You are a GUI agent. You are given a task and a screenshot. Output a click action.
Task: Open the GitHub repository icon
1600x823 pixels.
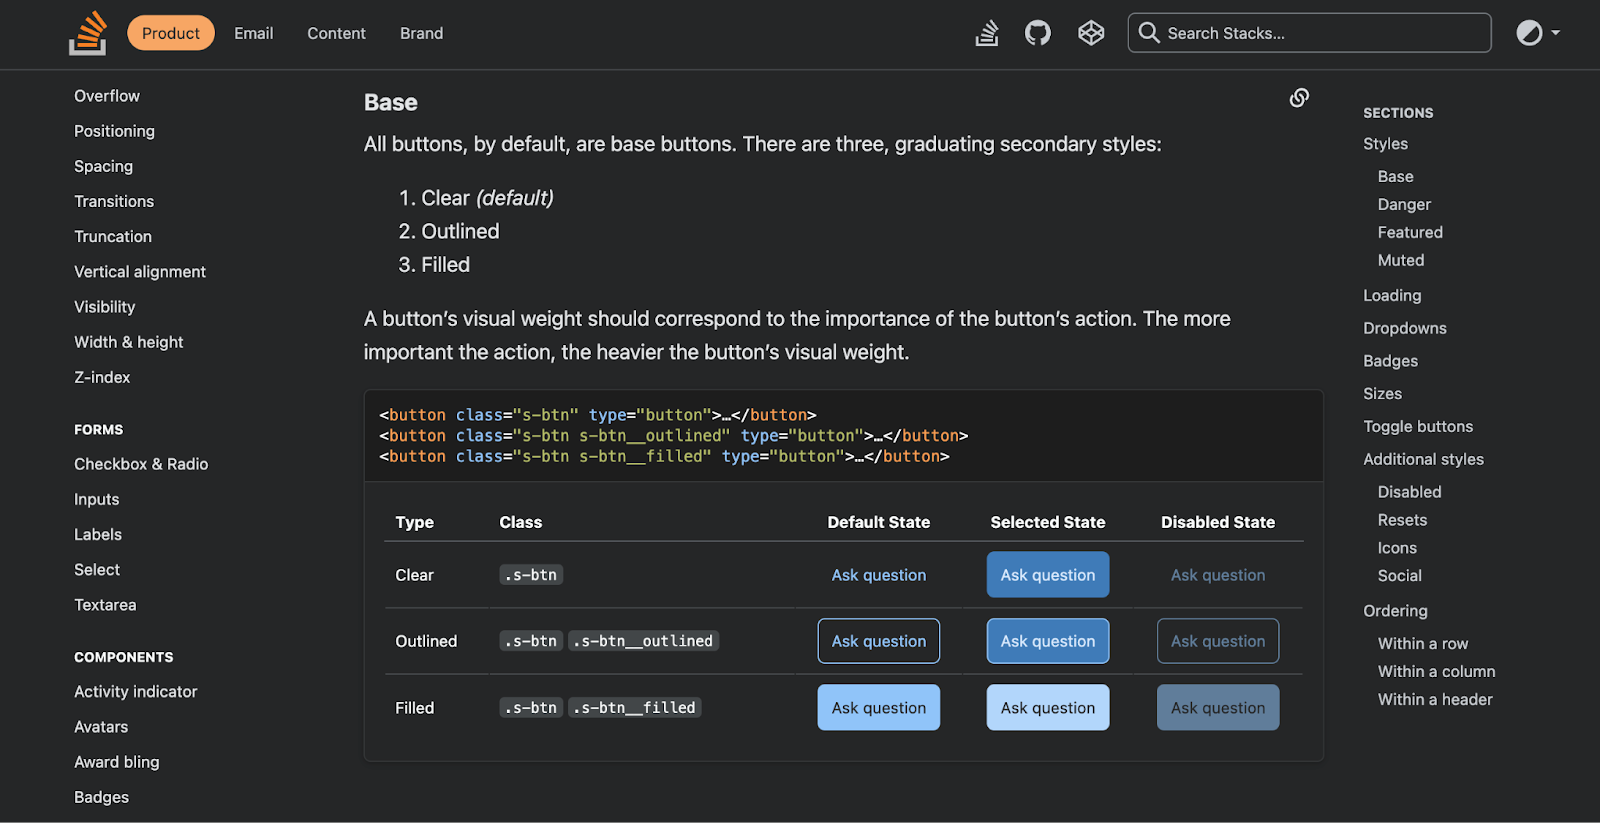[x=1038, y=33]
